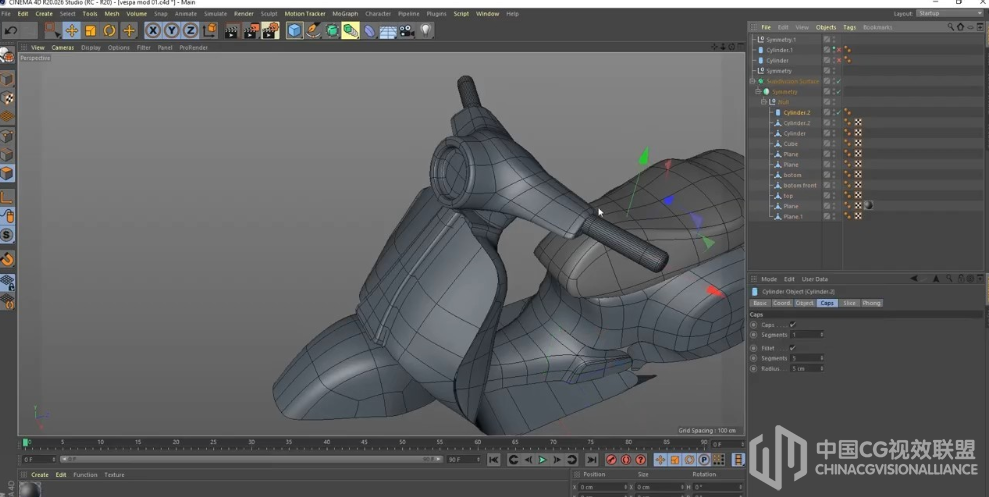Click the Fillet Radius value field

coord(807,368)
